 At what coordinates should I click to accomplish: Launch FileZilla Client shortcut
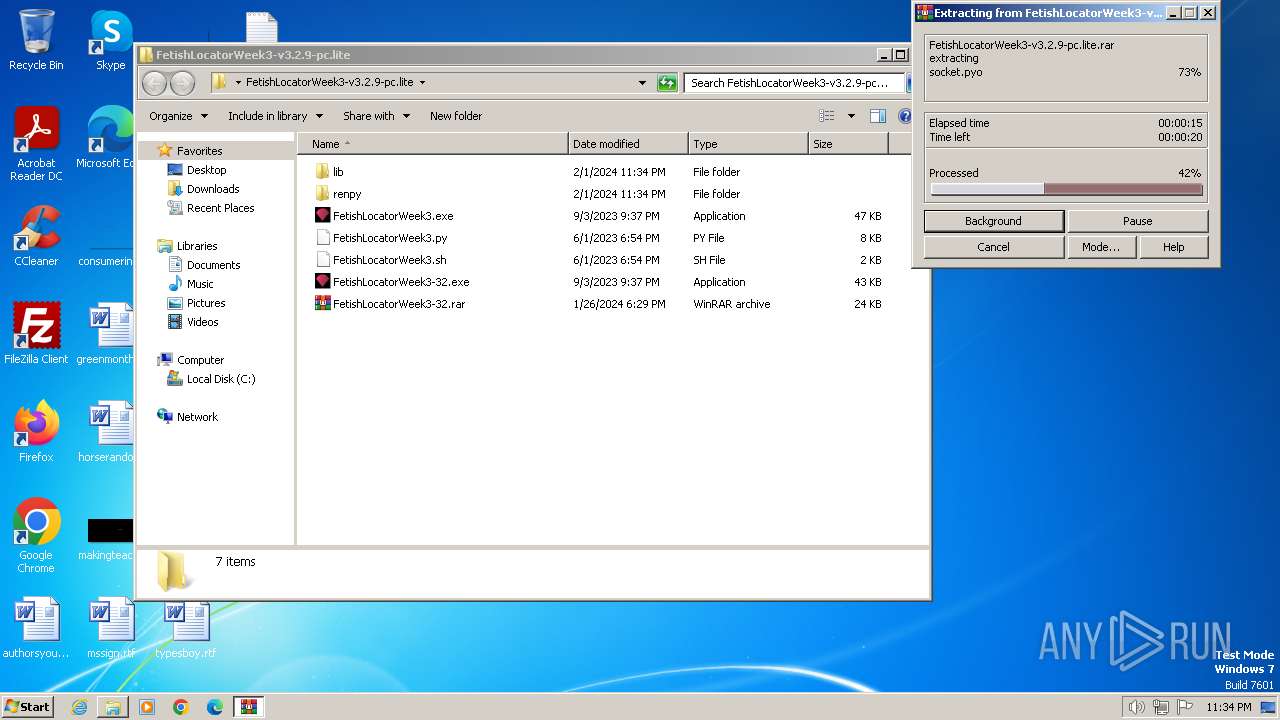[x=36, y=334]
